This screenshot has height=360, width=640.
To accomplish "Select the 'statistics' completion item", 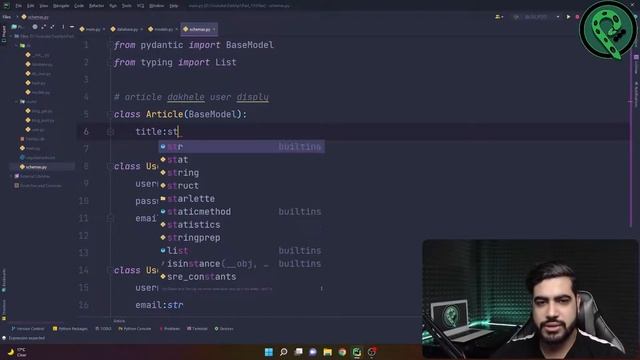I will coord(241,225).
